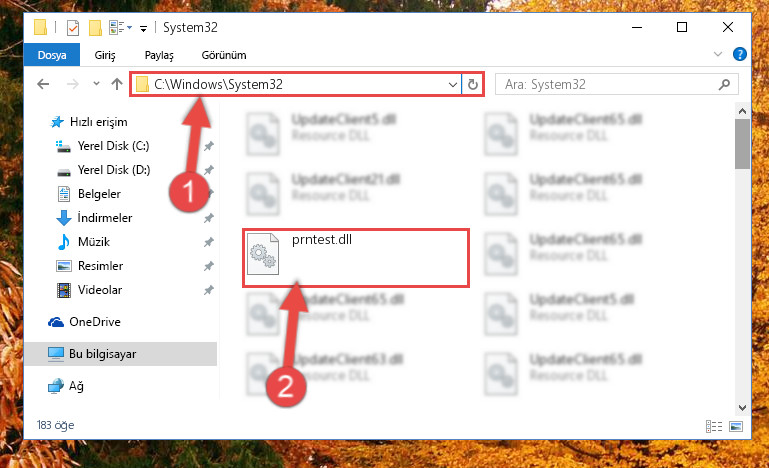Viewport: 769px width, 468px height.
Task: Click the Back navigation arrow
Action: click(x=43, y=84)
